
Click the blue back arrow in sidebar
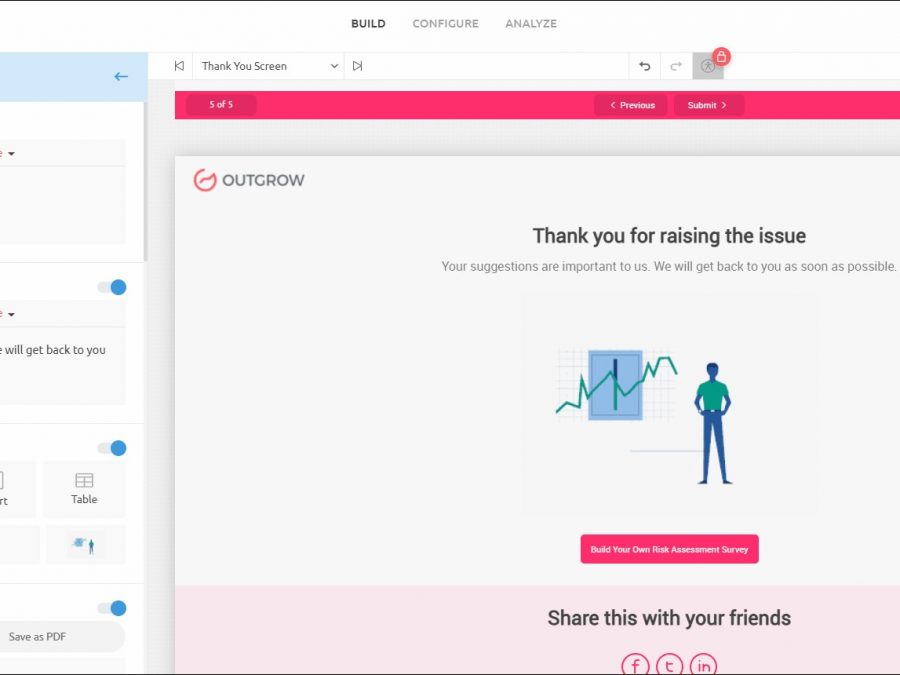[x=121, y=77]
